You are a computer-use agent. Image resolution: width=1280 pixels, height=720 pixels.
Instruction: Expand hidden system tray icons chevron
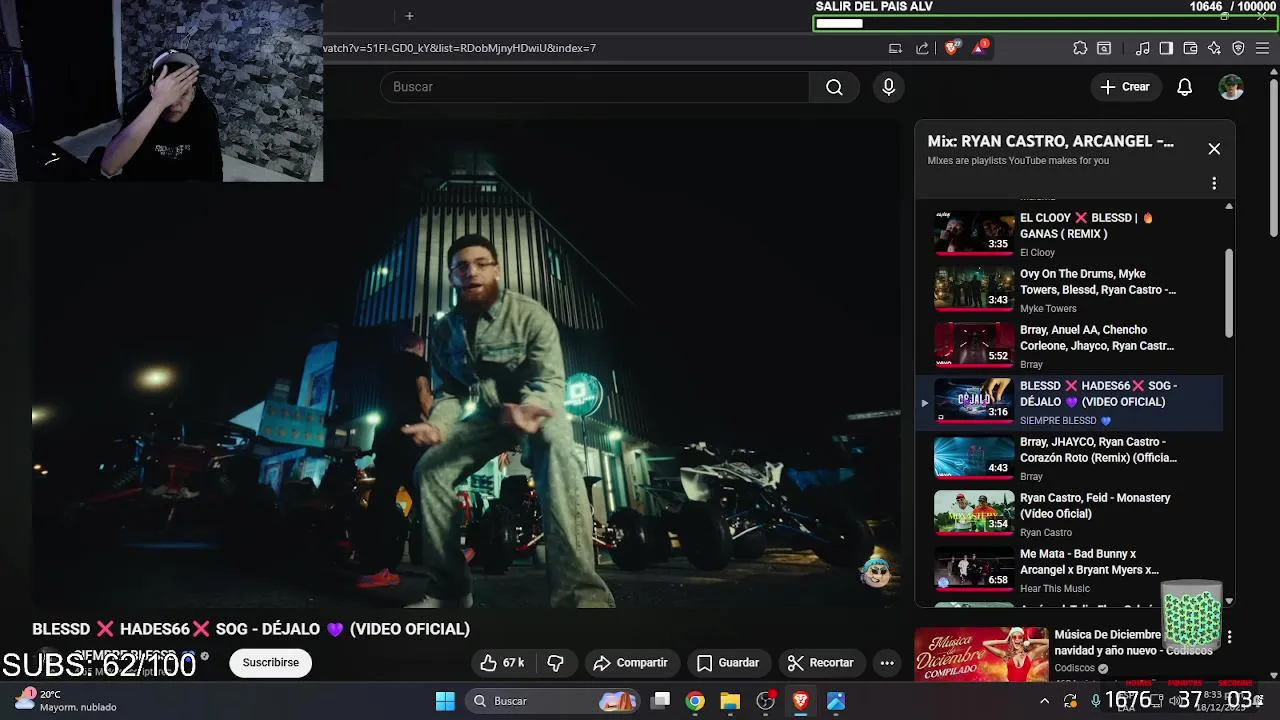click(1045, 701)
